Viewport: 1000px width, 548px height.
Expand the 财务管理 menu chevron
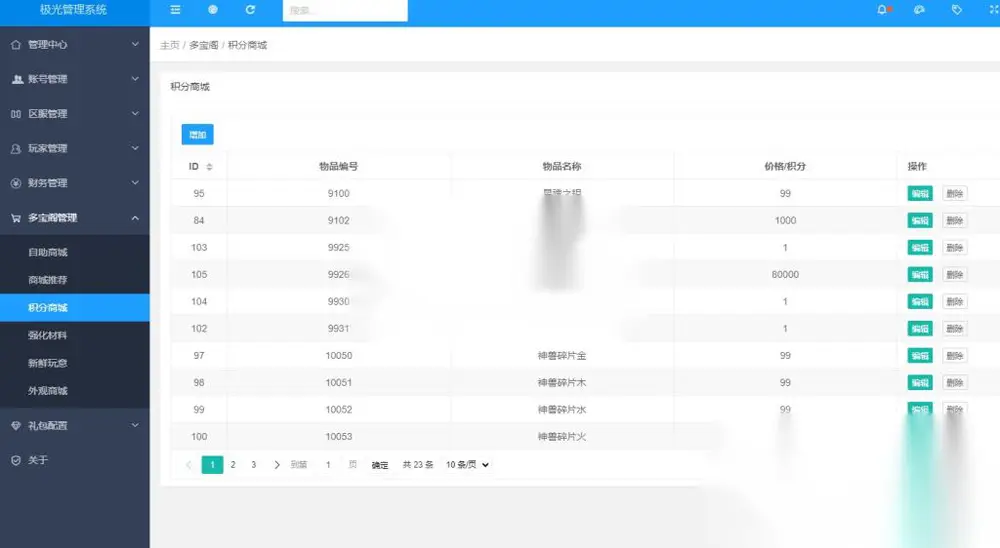(135, 182)
